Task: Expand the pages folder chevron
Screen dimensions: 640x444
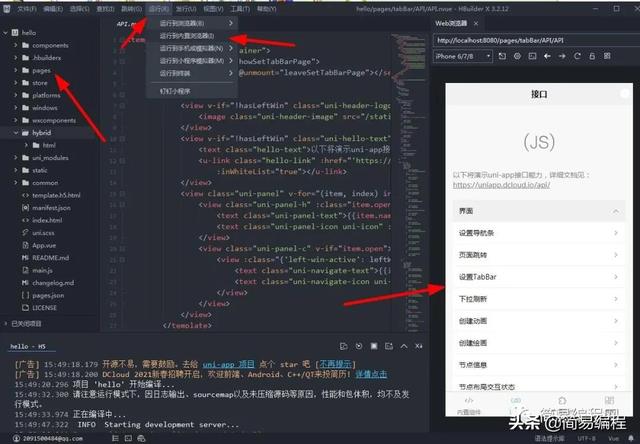Action: [x=16, y=70]
